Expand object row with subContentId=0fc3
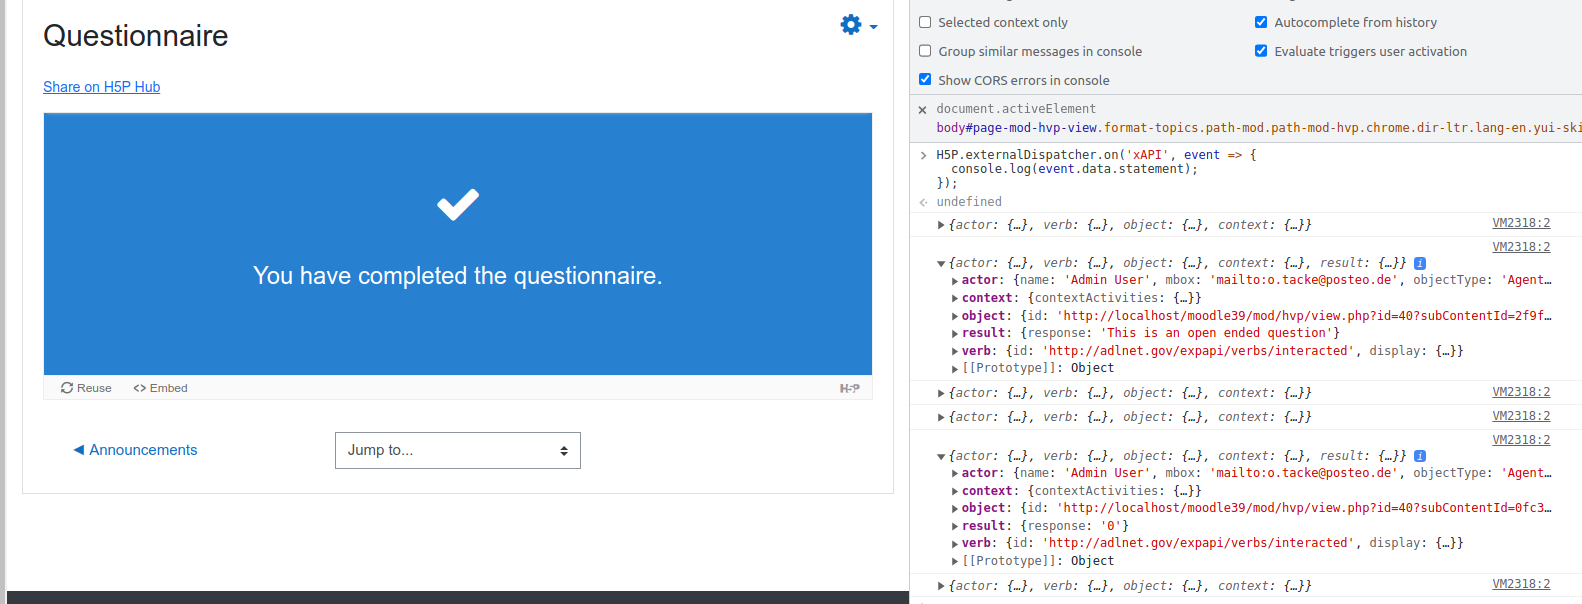1582x604 pixels. tap(955, 508)
